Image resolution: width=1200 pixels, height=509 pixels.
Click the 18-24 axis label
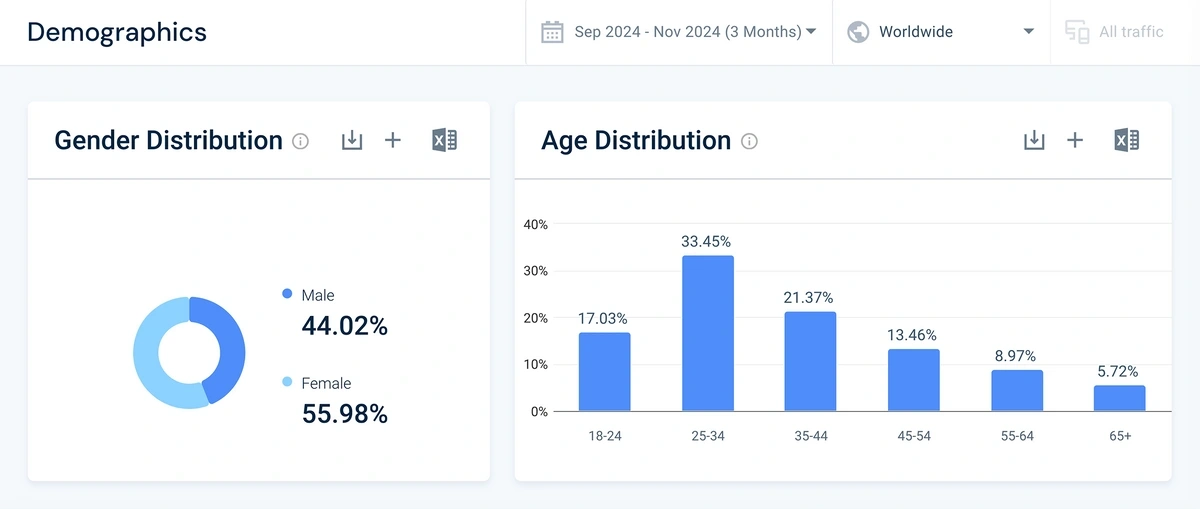tap(604, 437)
